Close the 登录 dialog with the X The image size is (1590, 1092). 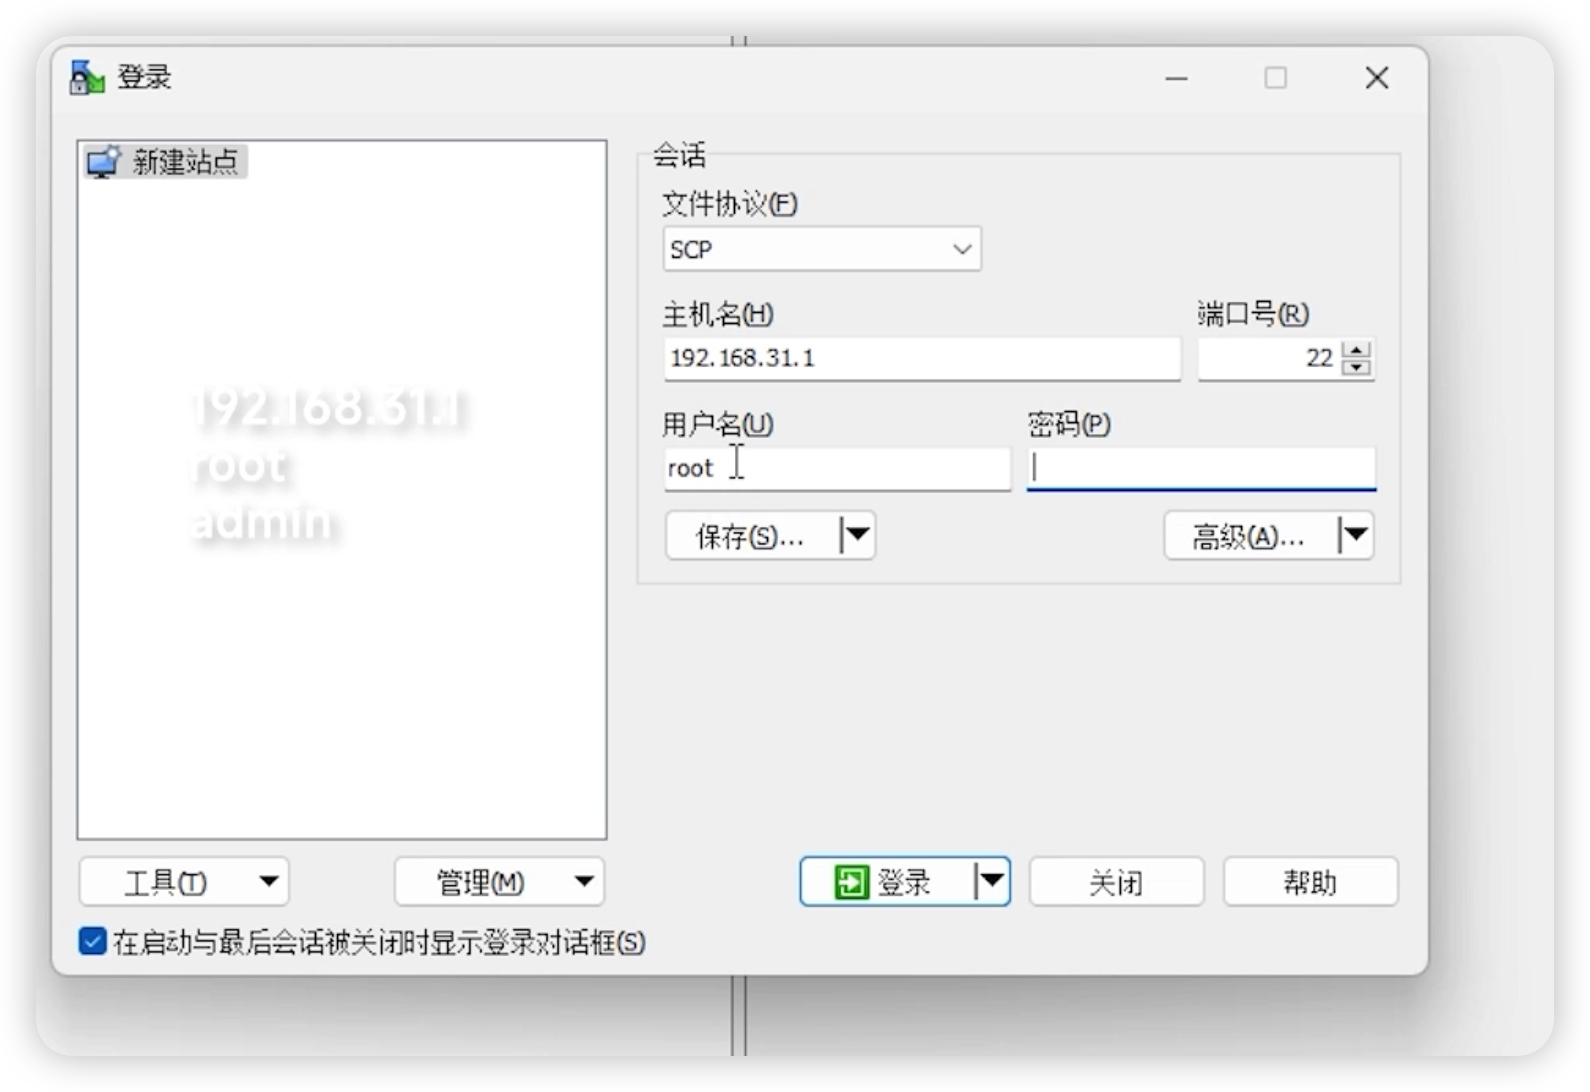pyautogui.click(x=1377, y=78)
